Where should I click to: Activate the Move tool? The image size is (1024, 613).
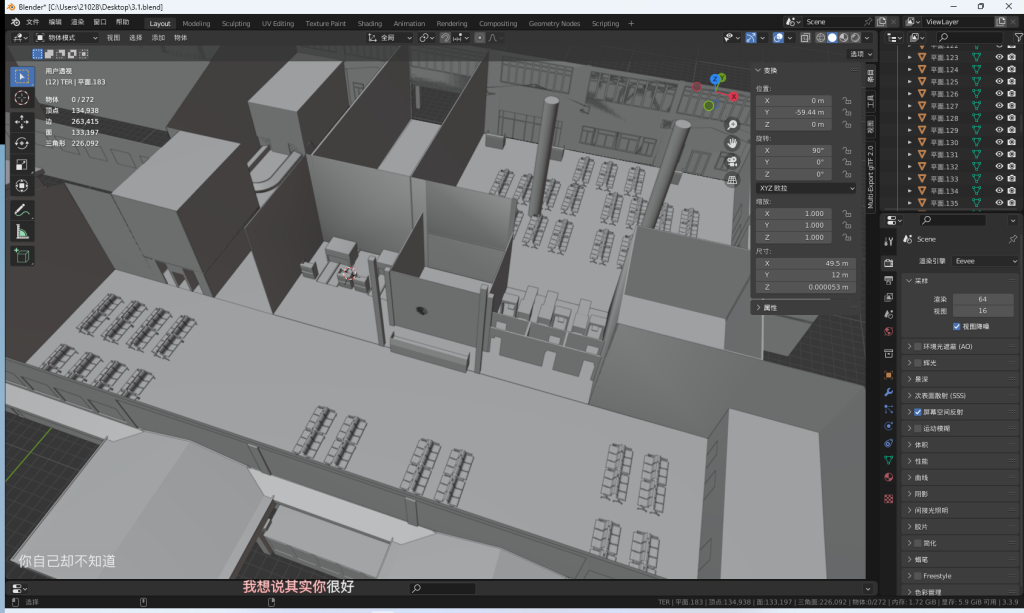click(22, 122)
